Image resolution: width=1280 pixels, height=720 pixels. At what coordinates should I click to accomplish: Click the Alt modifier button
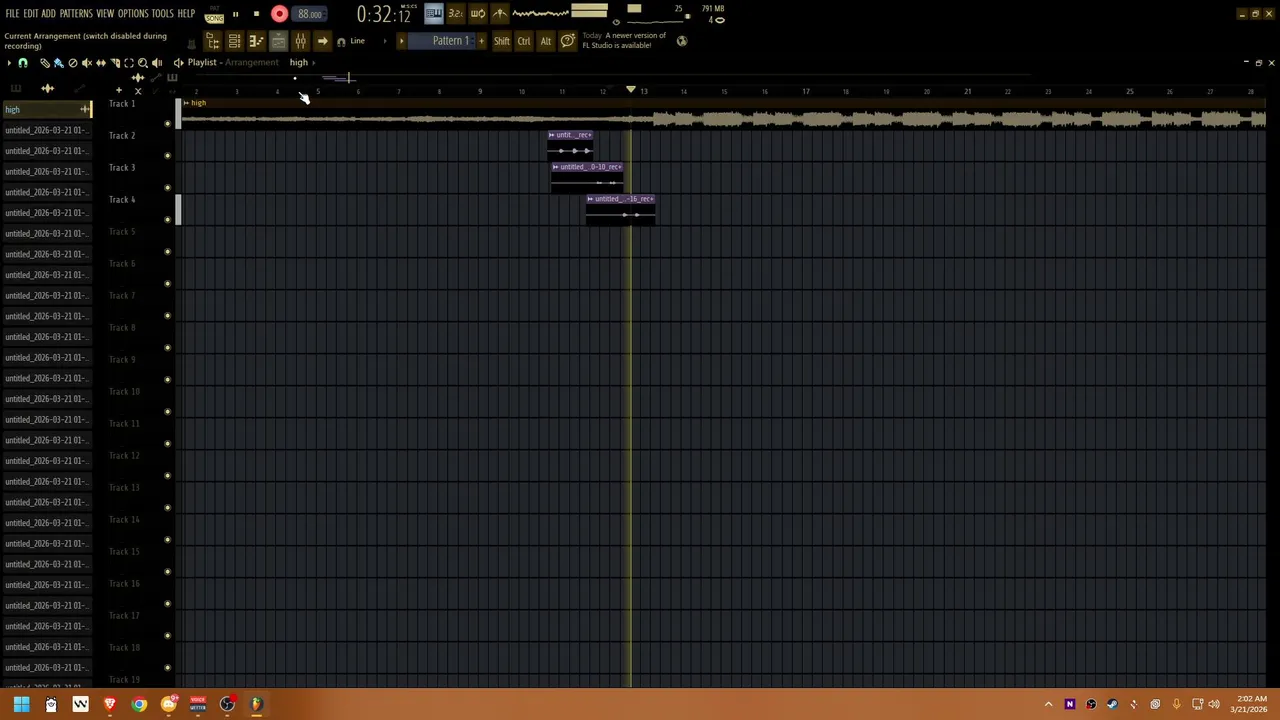tap(546, 41)
